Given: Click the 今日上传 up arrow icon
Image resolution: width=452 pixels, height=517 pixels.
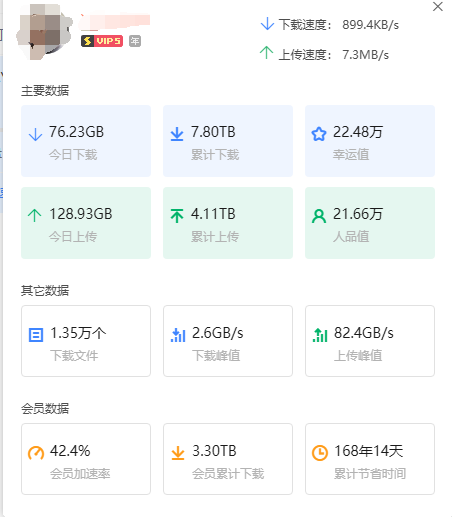Looking at the screenshot, I should pyautogui.click(x=35, y=215).
